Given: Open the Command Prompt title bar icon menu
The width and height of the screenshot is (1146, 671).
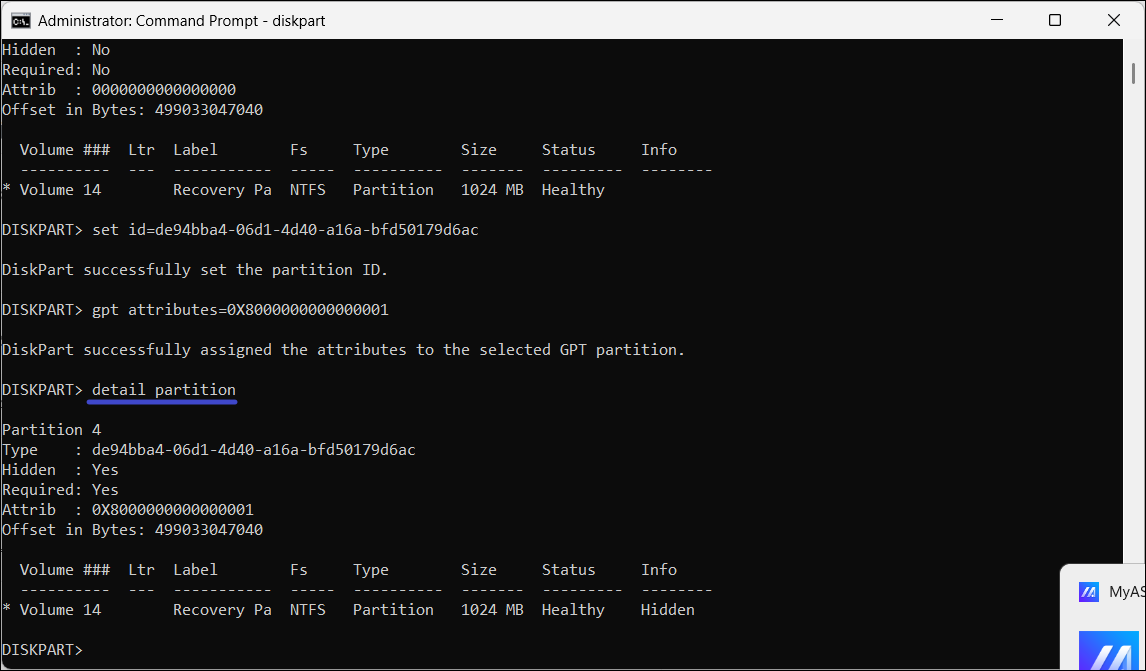Looking at the screenshot, I should (19, 20).
